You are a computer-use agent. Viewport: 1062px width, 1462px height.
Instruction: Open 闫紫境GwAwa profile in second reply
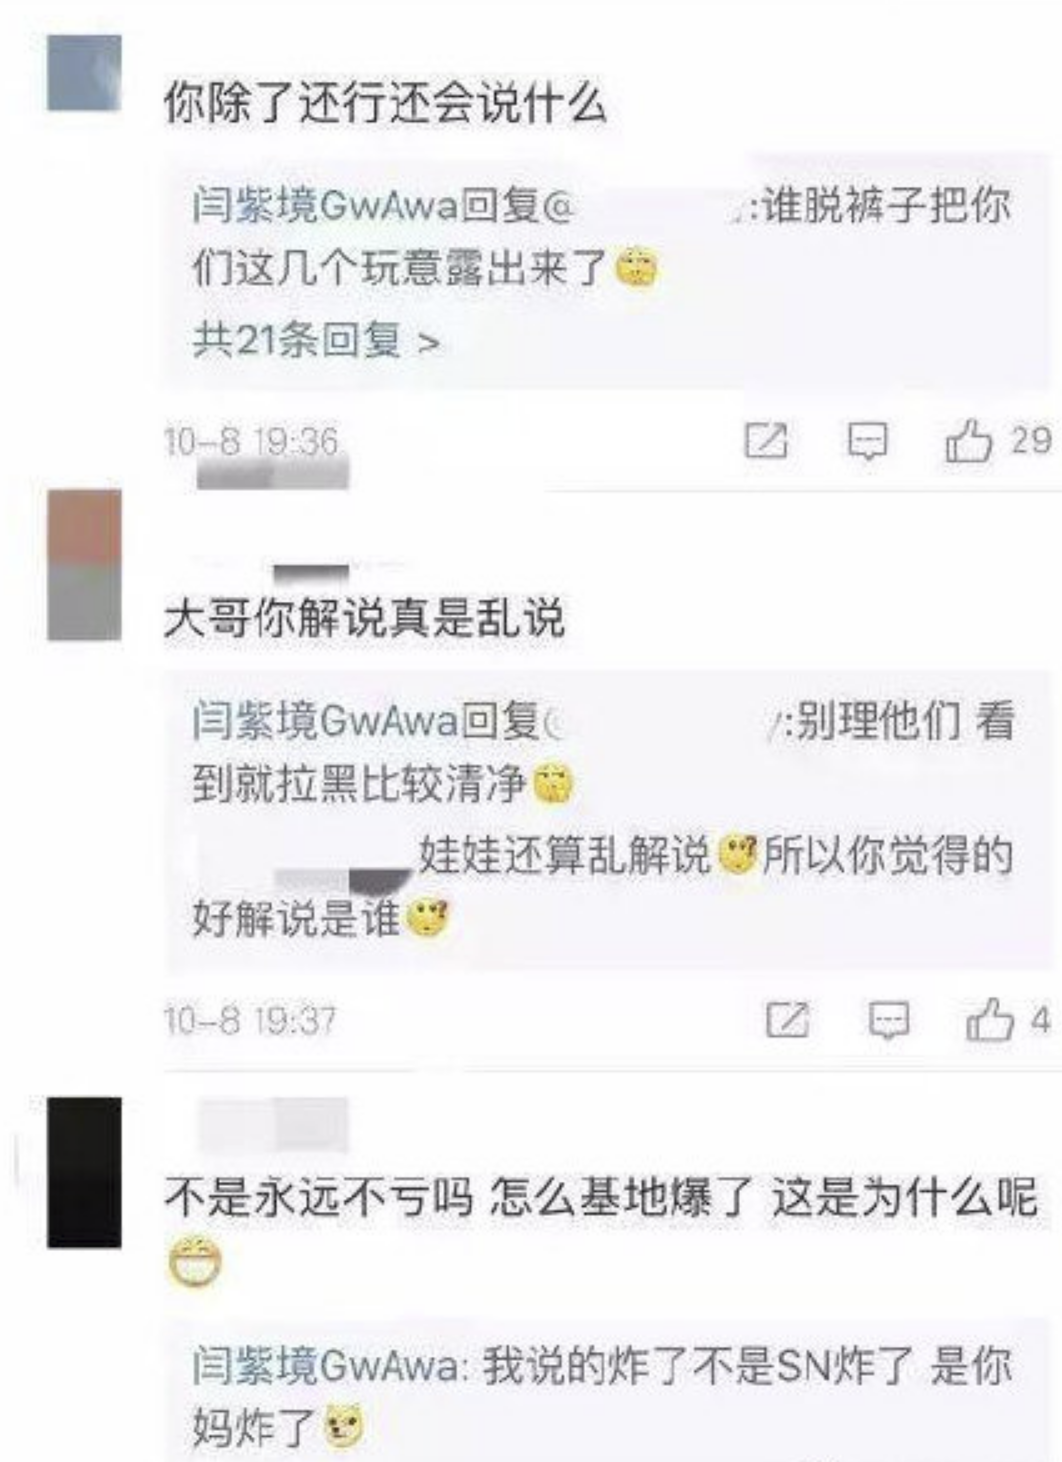(x=325, y=720)
